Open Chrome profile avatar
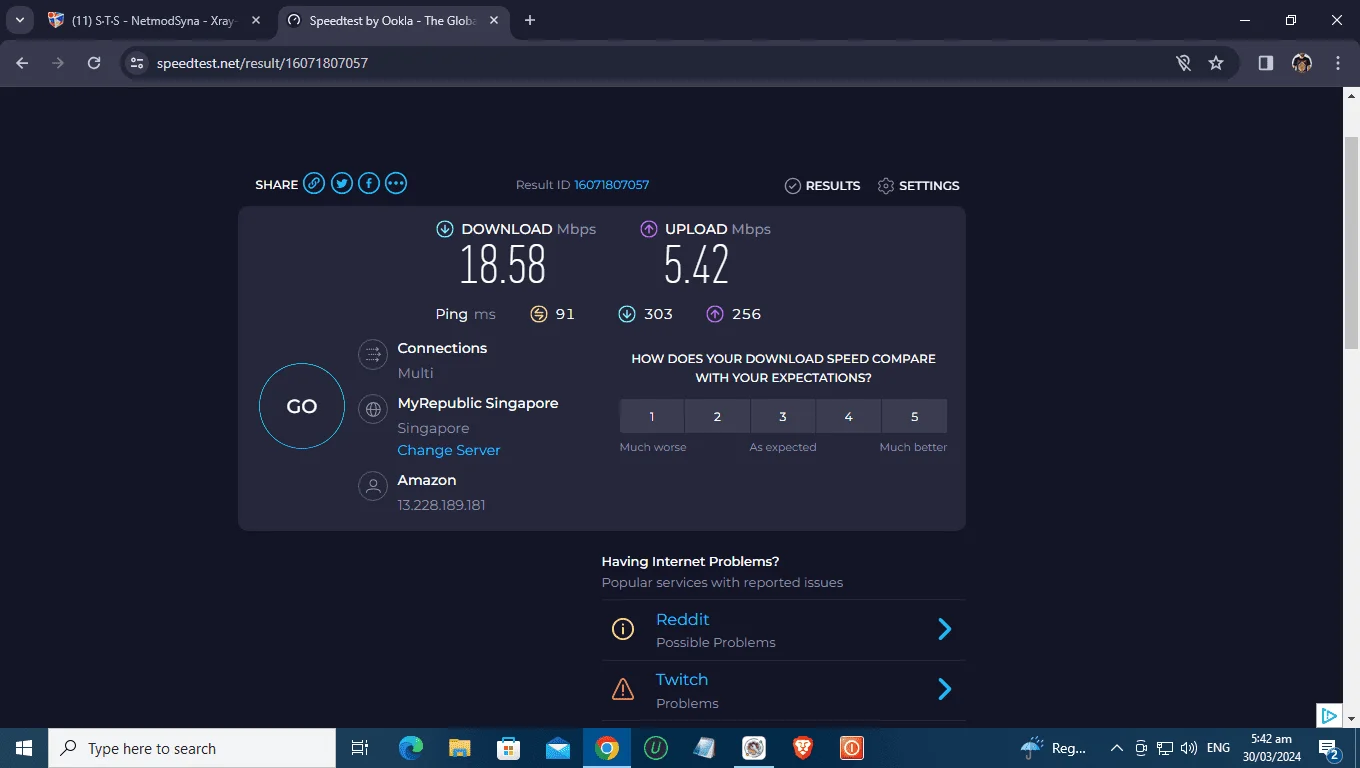Image resolution: width=1360 pixels, height=768 pixels. tap(1301, 63)
